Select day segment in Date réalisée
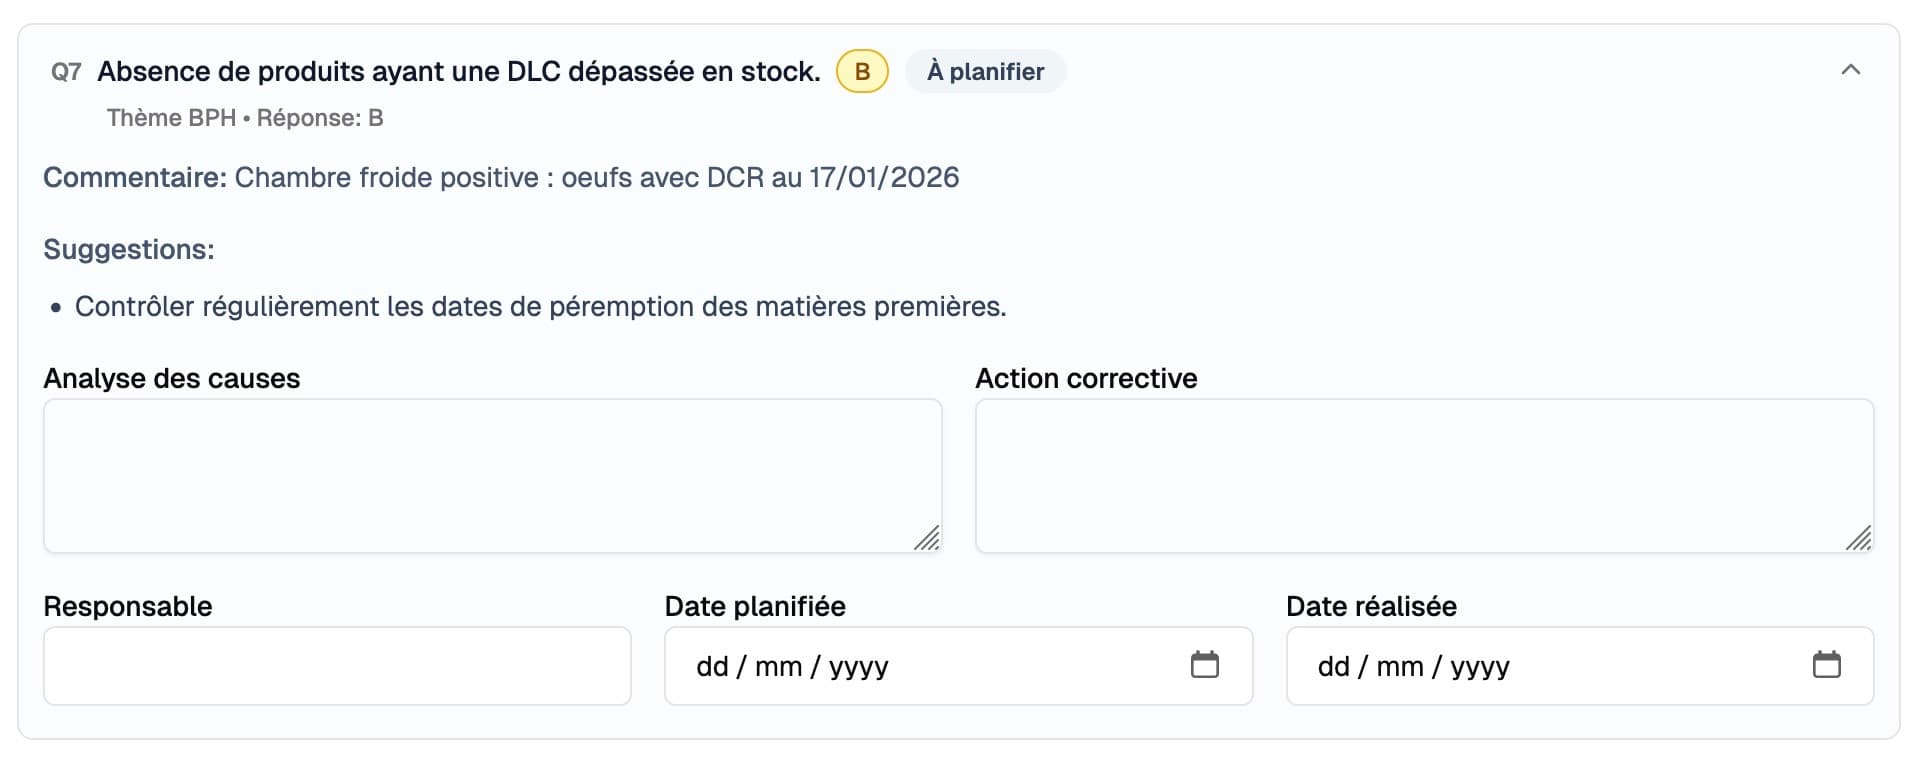 pos(1334,667)
